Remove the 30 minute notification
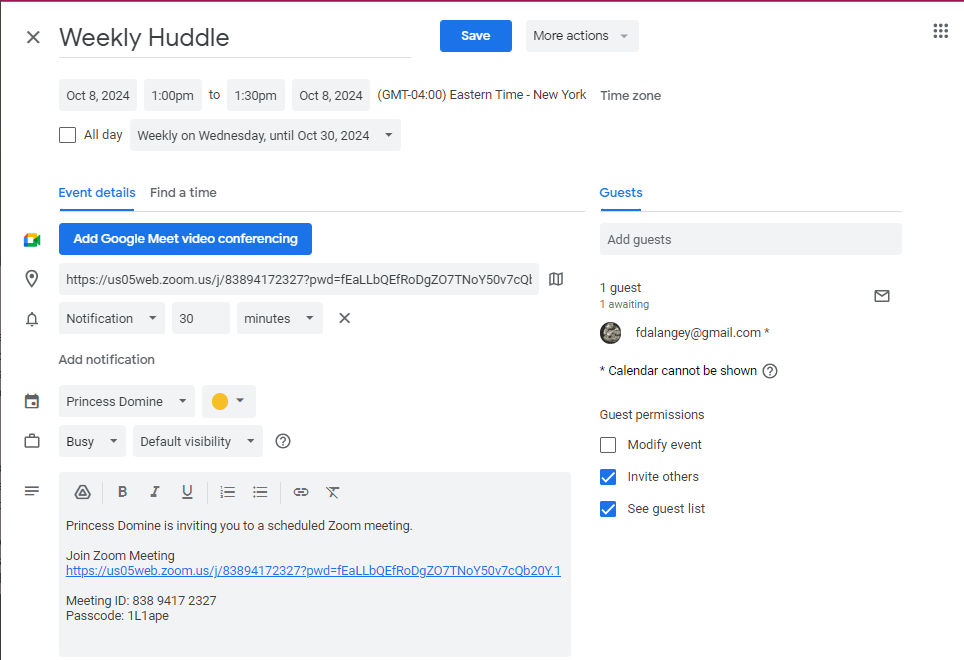 344,318
